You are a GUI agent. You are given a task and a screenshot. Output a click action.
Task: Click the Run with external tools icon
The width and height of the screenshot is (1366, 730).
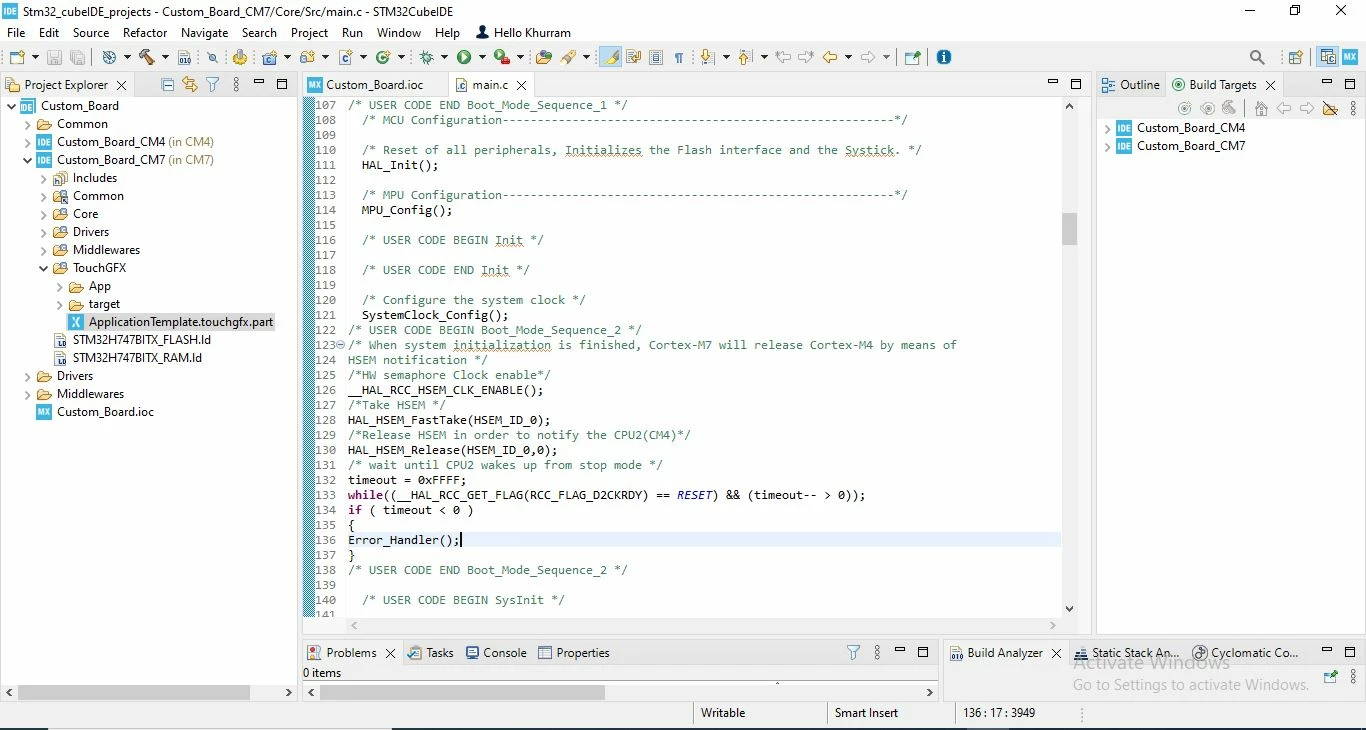(502, 57)
